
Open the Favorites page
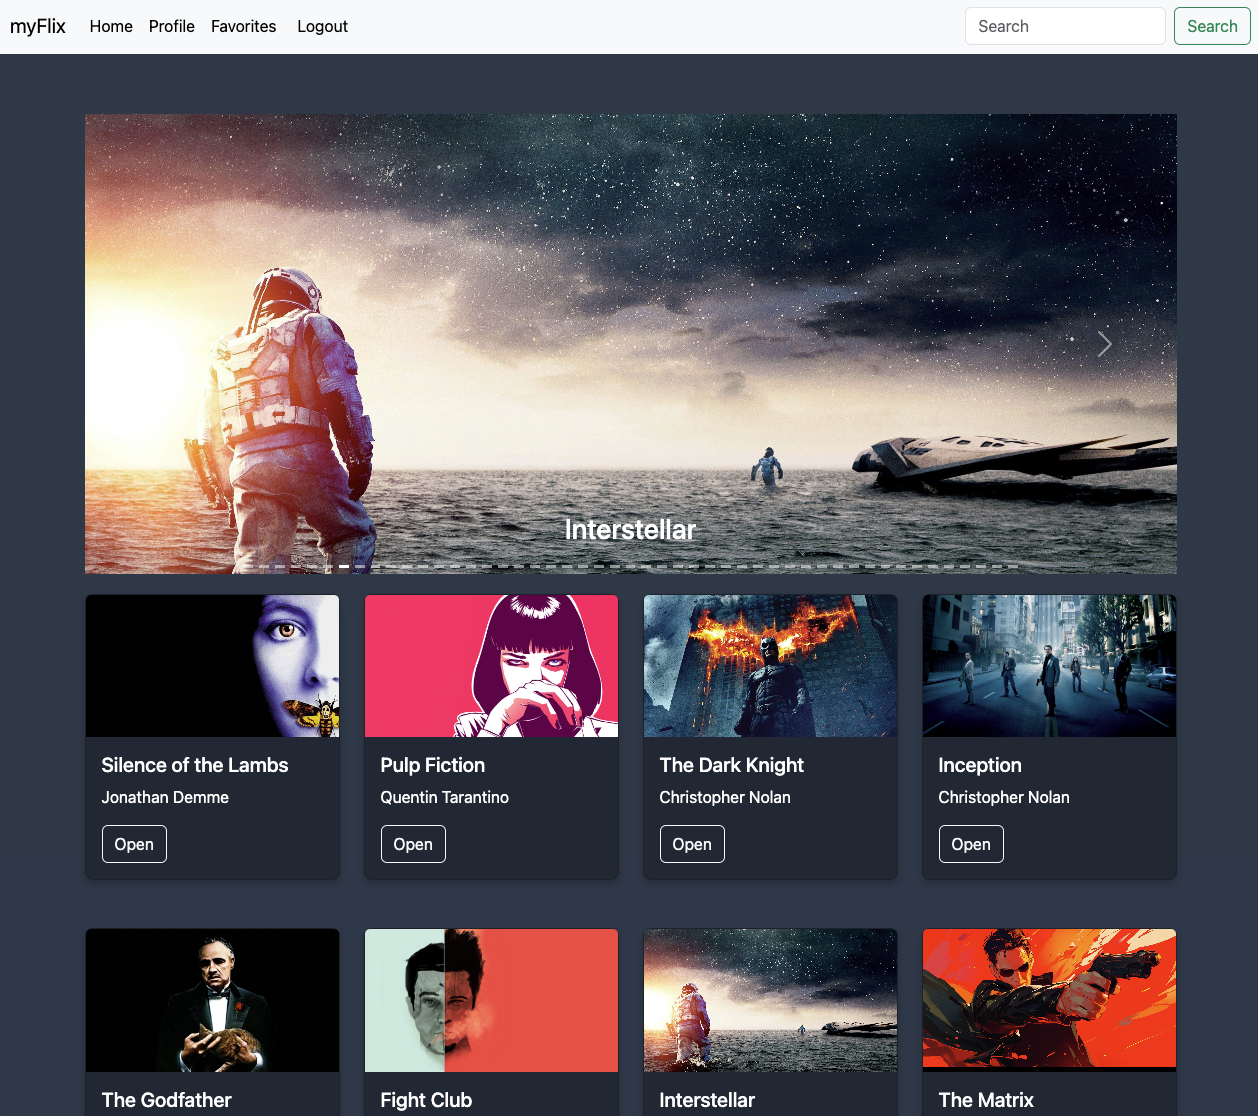point(243,27)
